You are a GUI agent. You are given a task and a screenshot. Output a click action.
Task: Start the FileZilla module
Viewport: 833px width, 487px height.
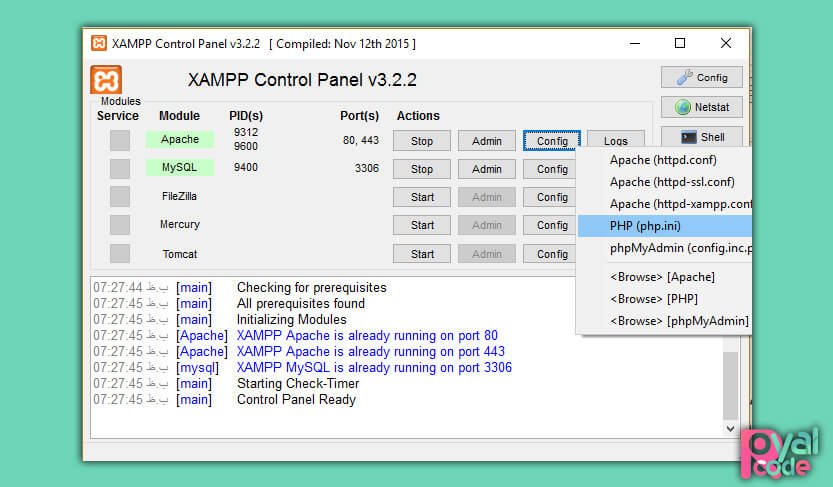[422, 197]
